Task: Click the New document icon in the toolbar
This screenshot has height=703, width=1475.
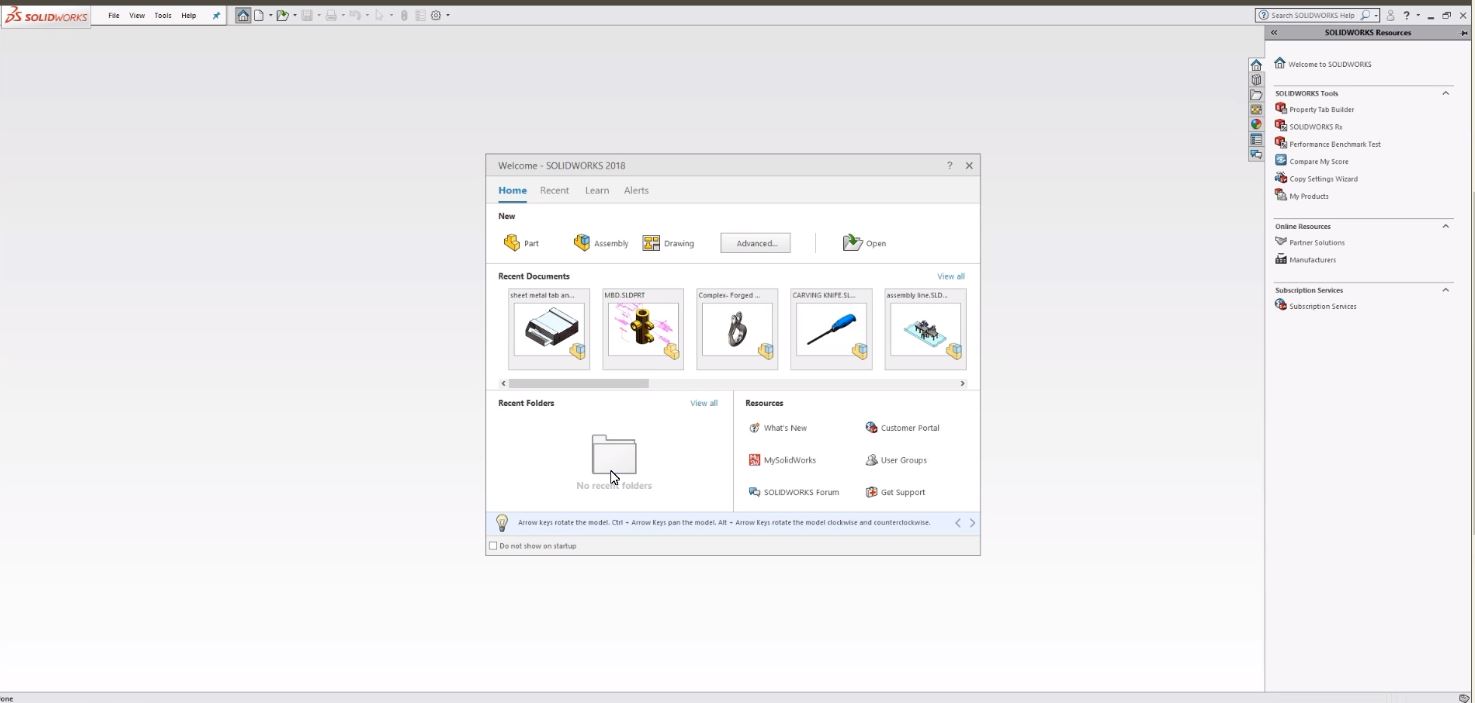Action: (259, 15)
